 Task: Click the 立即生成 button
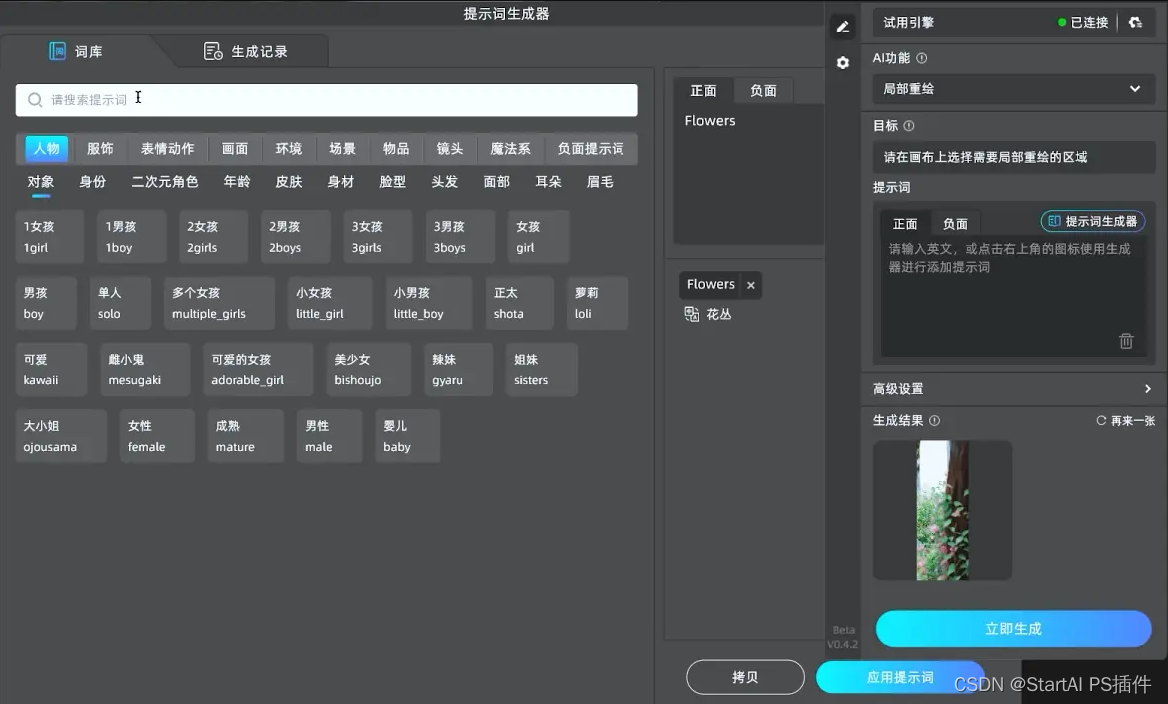click(x=1013, y=629)
